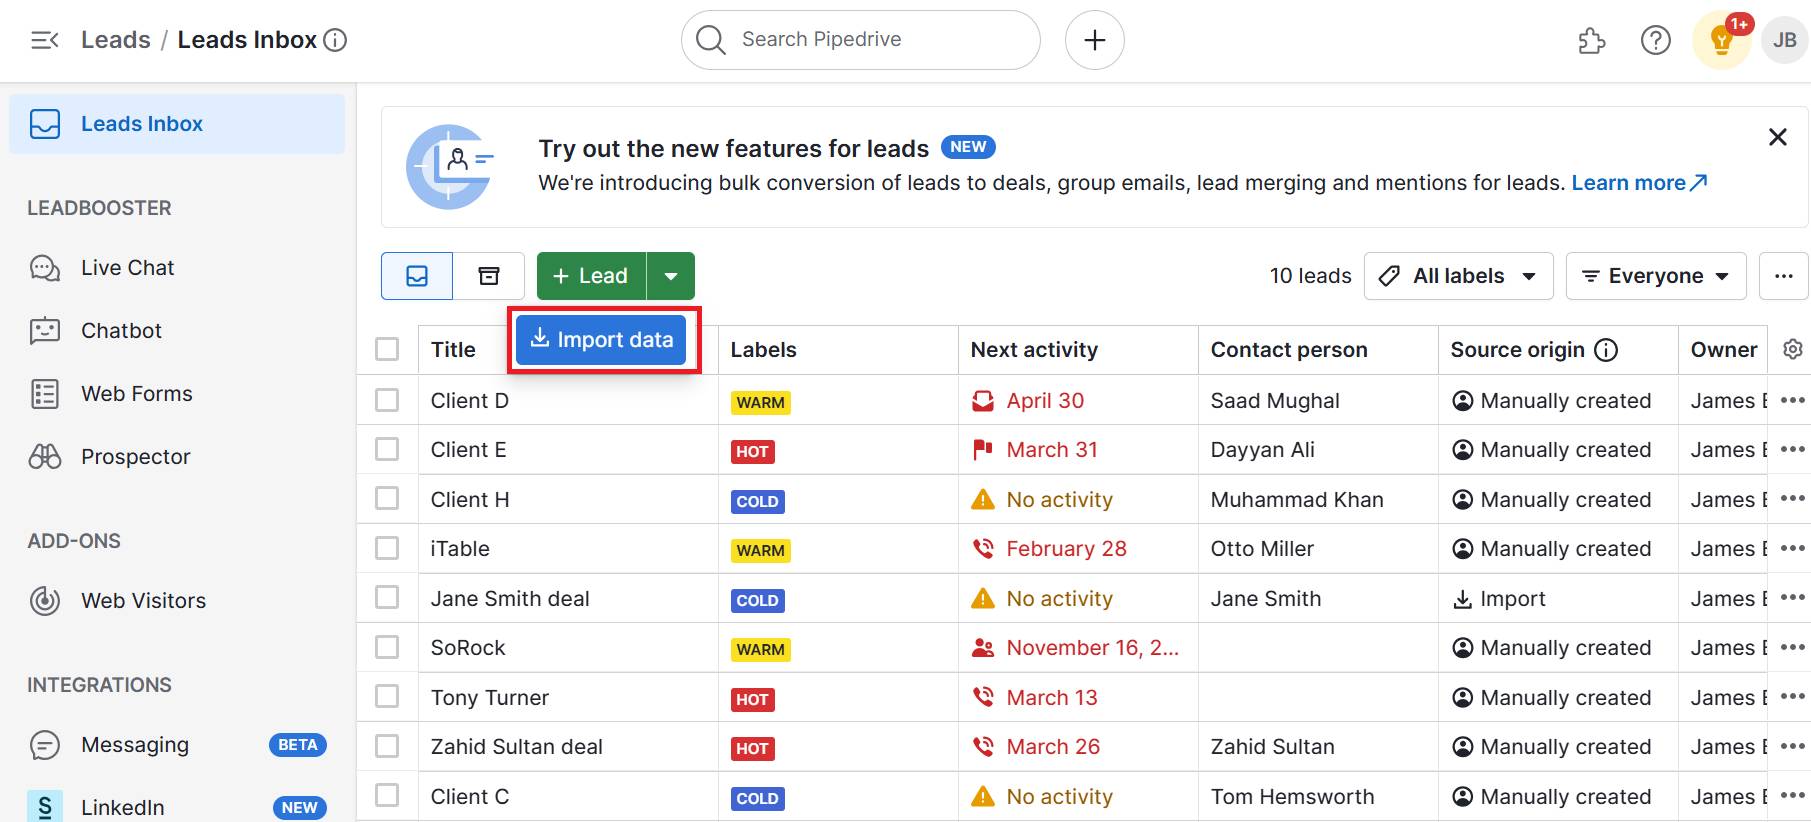Click the Import data button
Image resolution: width=1811 pixels, height=822 pixels.
click(x=601, y=340)
